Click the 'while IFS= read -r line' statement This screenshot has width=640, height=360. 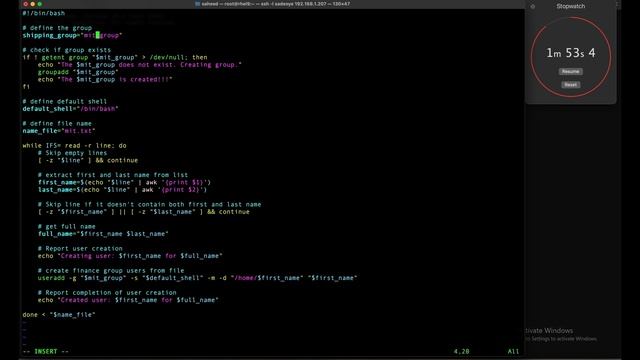coord(74,145)
